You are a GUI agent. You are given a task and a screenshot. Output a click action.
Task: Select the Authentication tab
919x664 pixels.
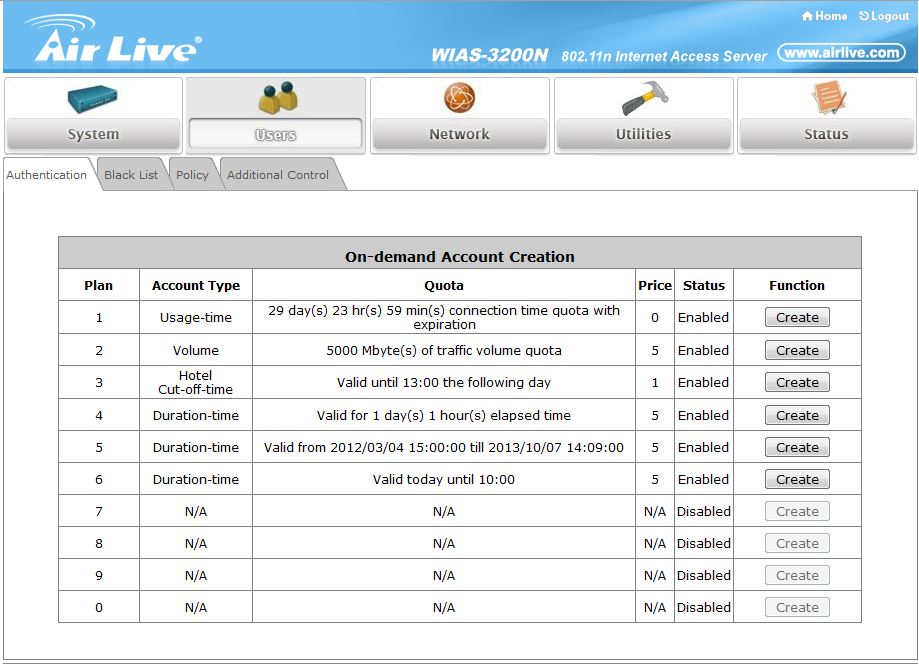47,175
